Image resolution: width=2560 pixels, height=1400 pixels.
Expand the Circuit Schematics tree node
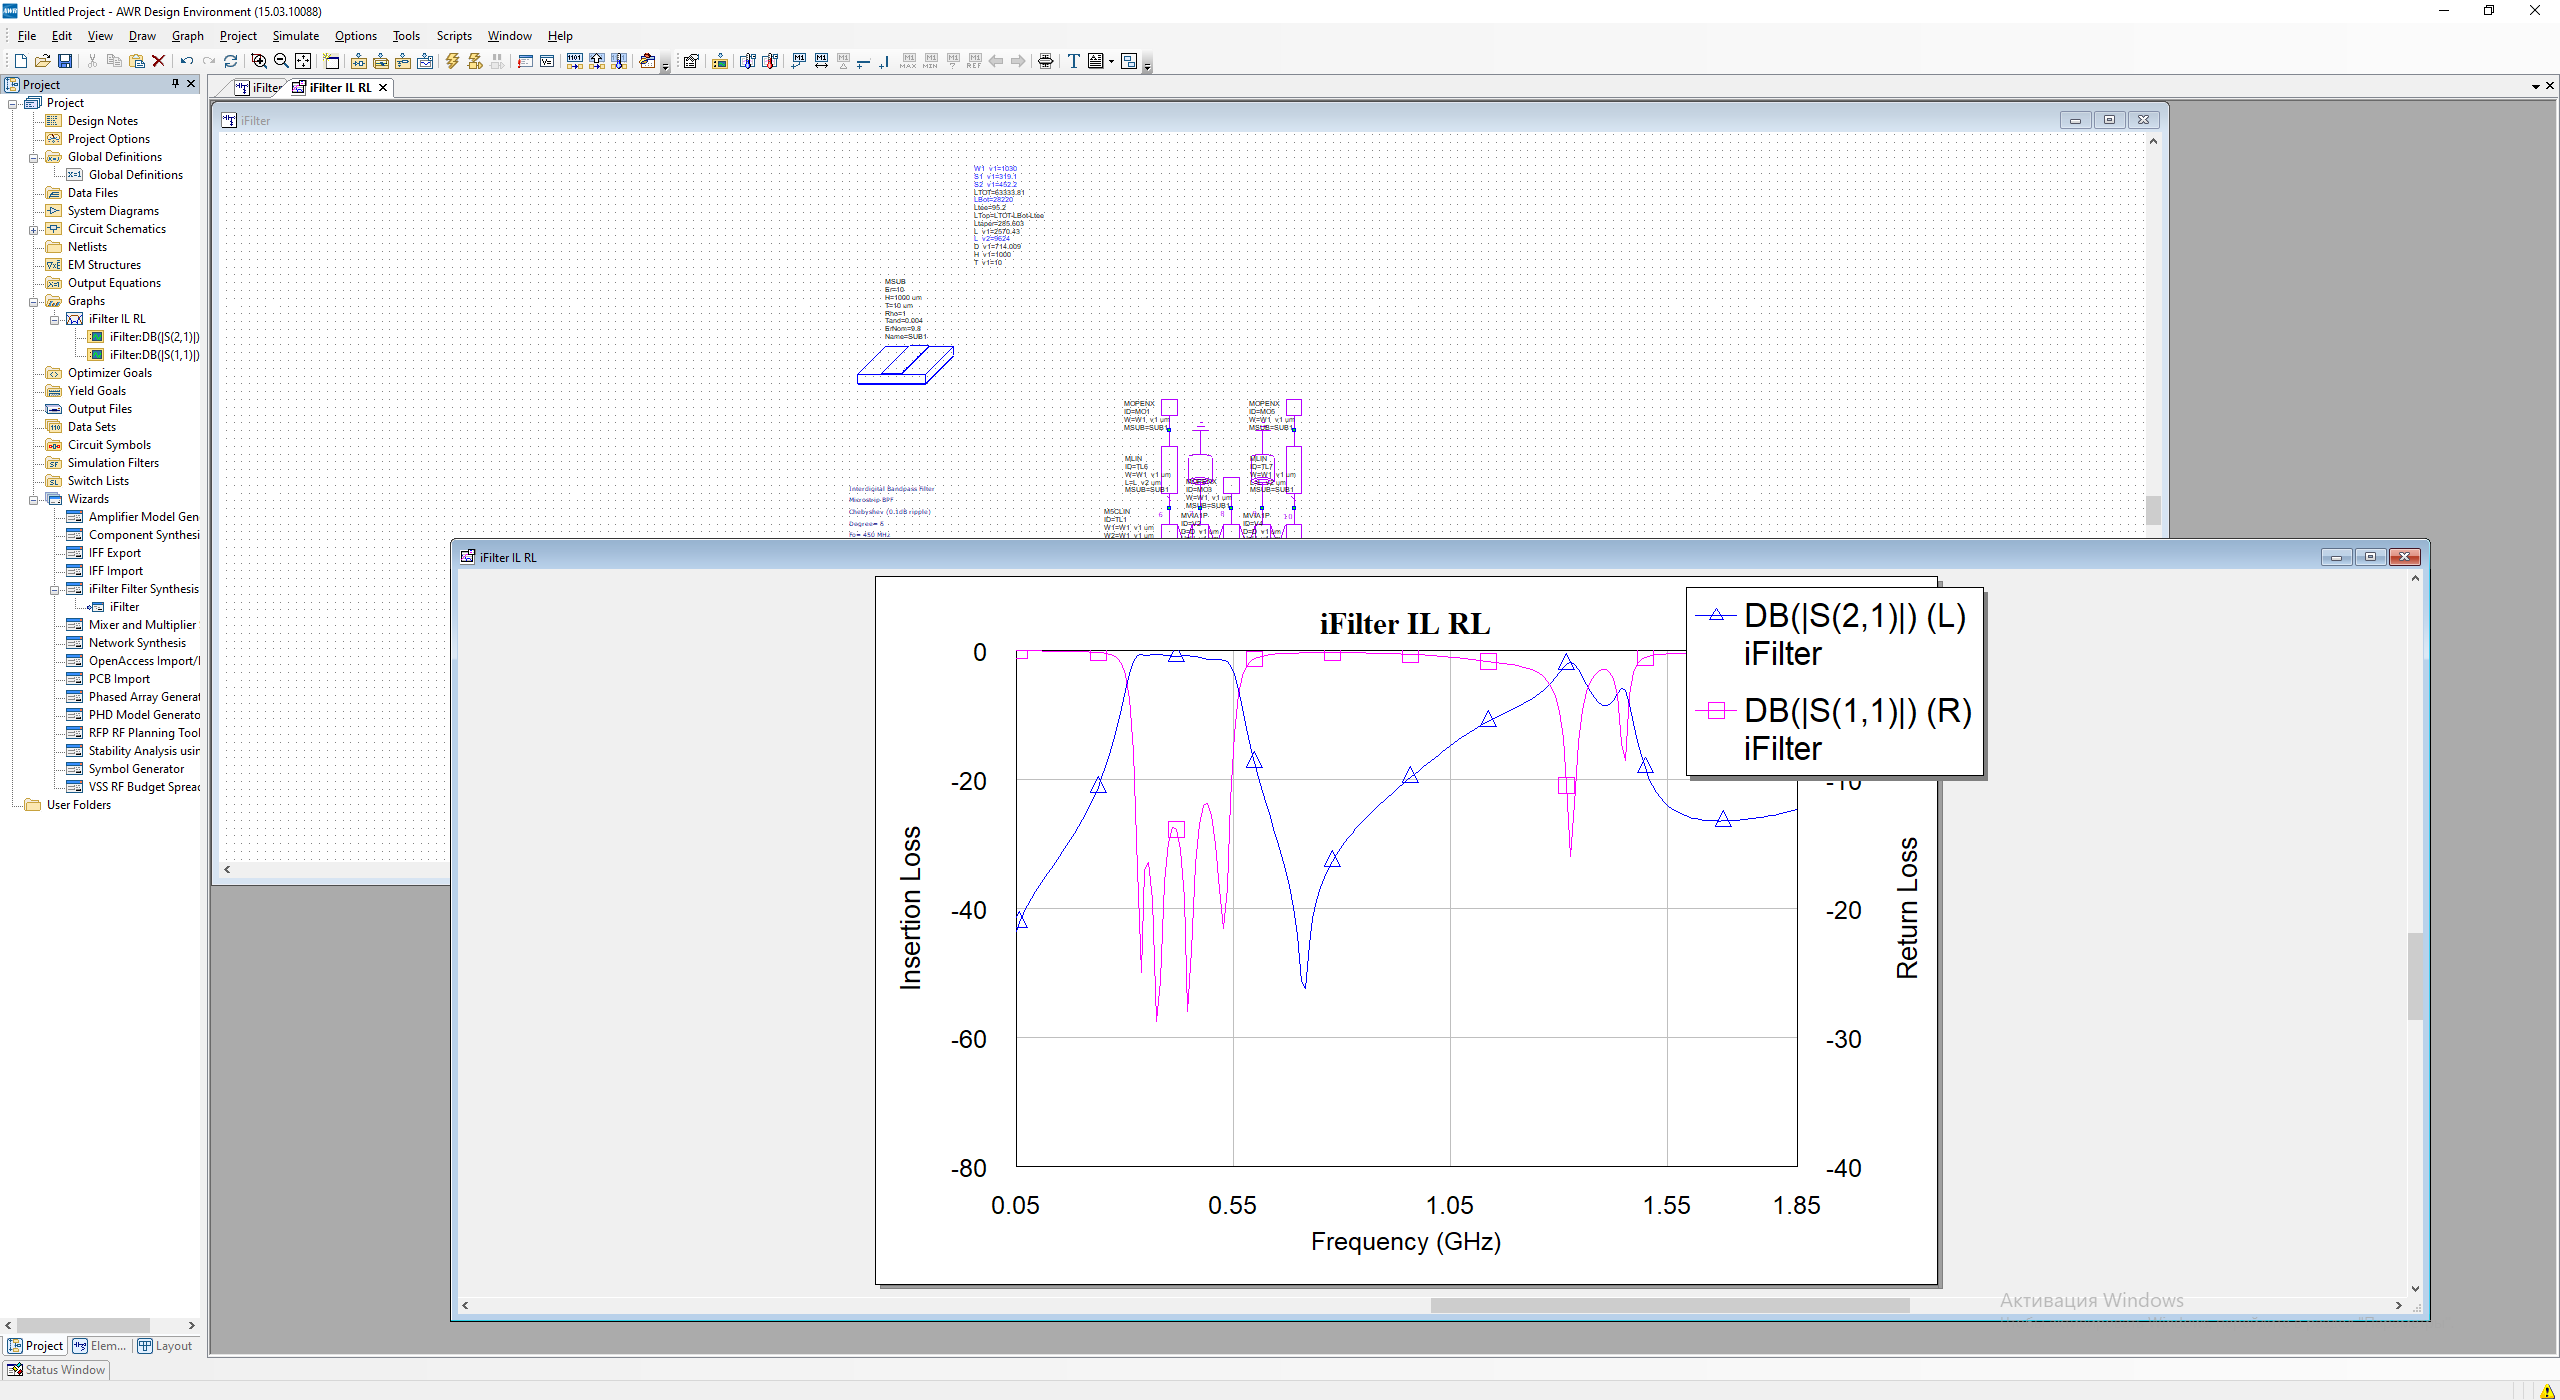[33, 229]
